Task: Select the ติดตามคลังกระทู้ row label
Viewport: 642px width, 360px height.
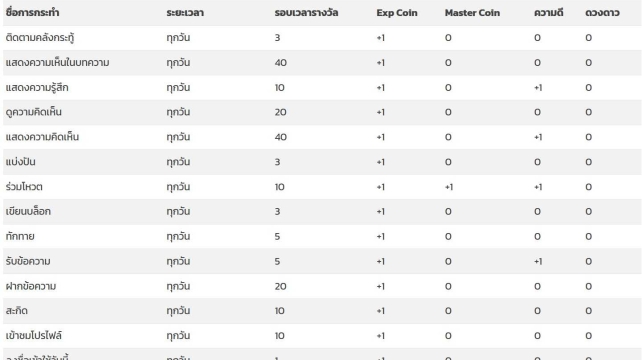Action: click(x=40, y=38)
